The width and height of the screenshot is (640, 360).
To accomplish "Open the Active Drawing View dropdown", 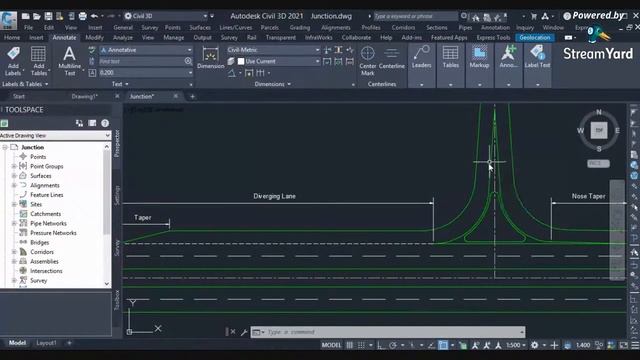I will coord(56,135).
